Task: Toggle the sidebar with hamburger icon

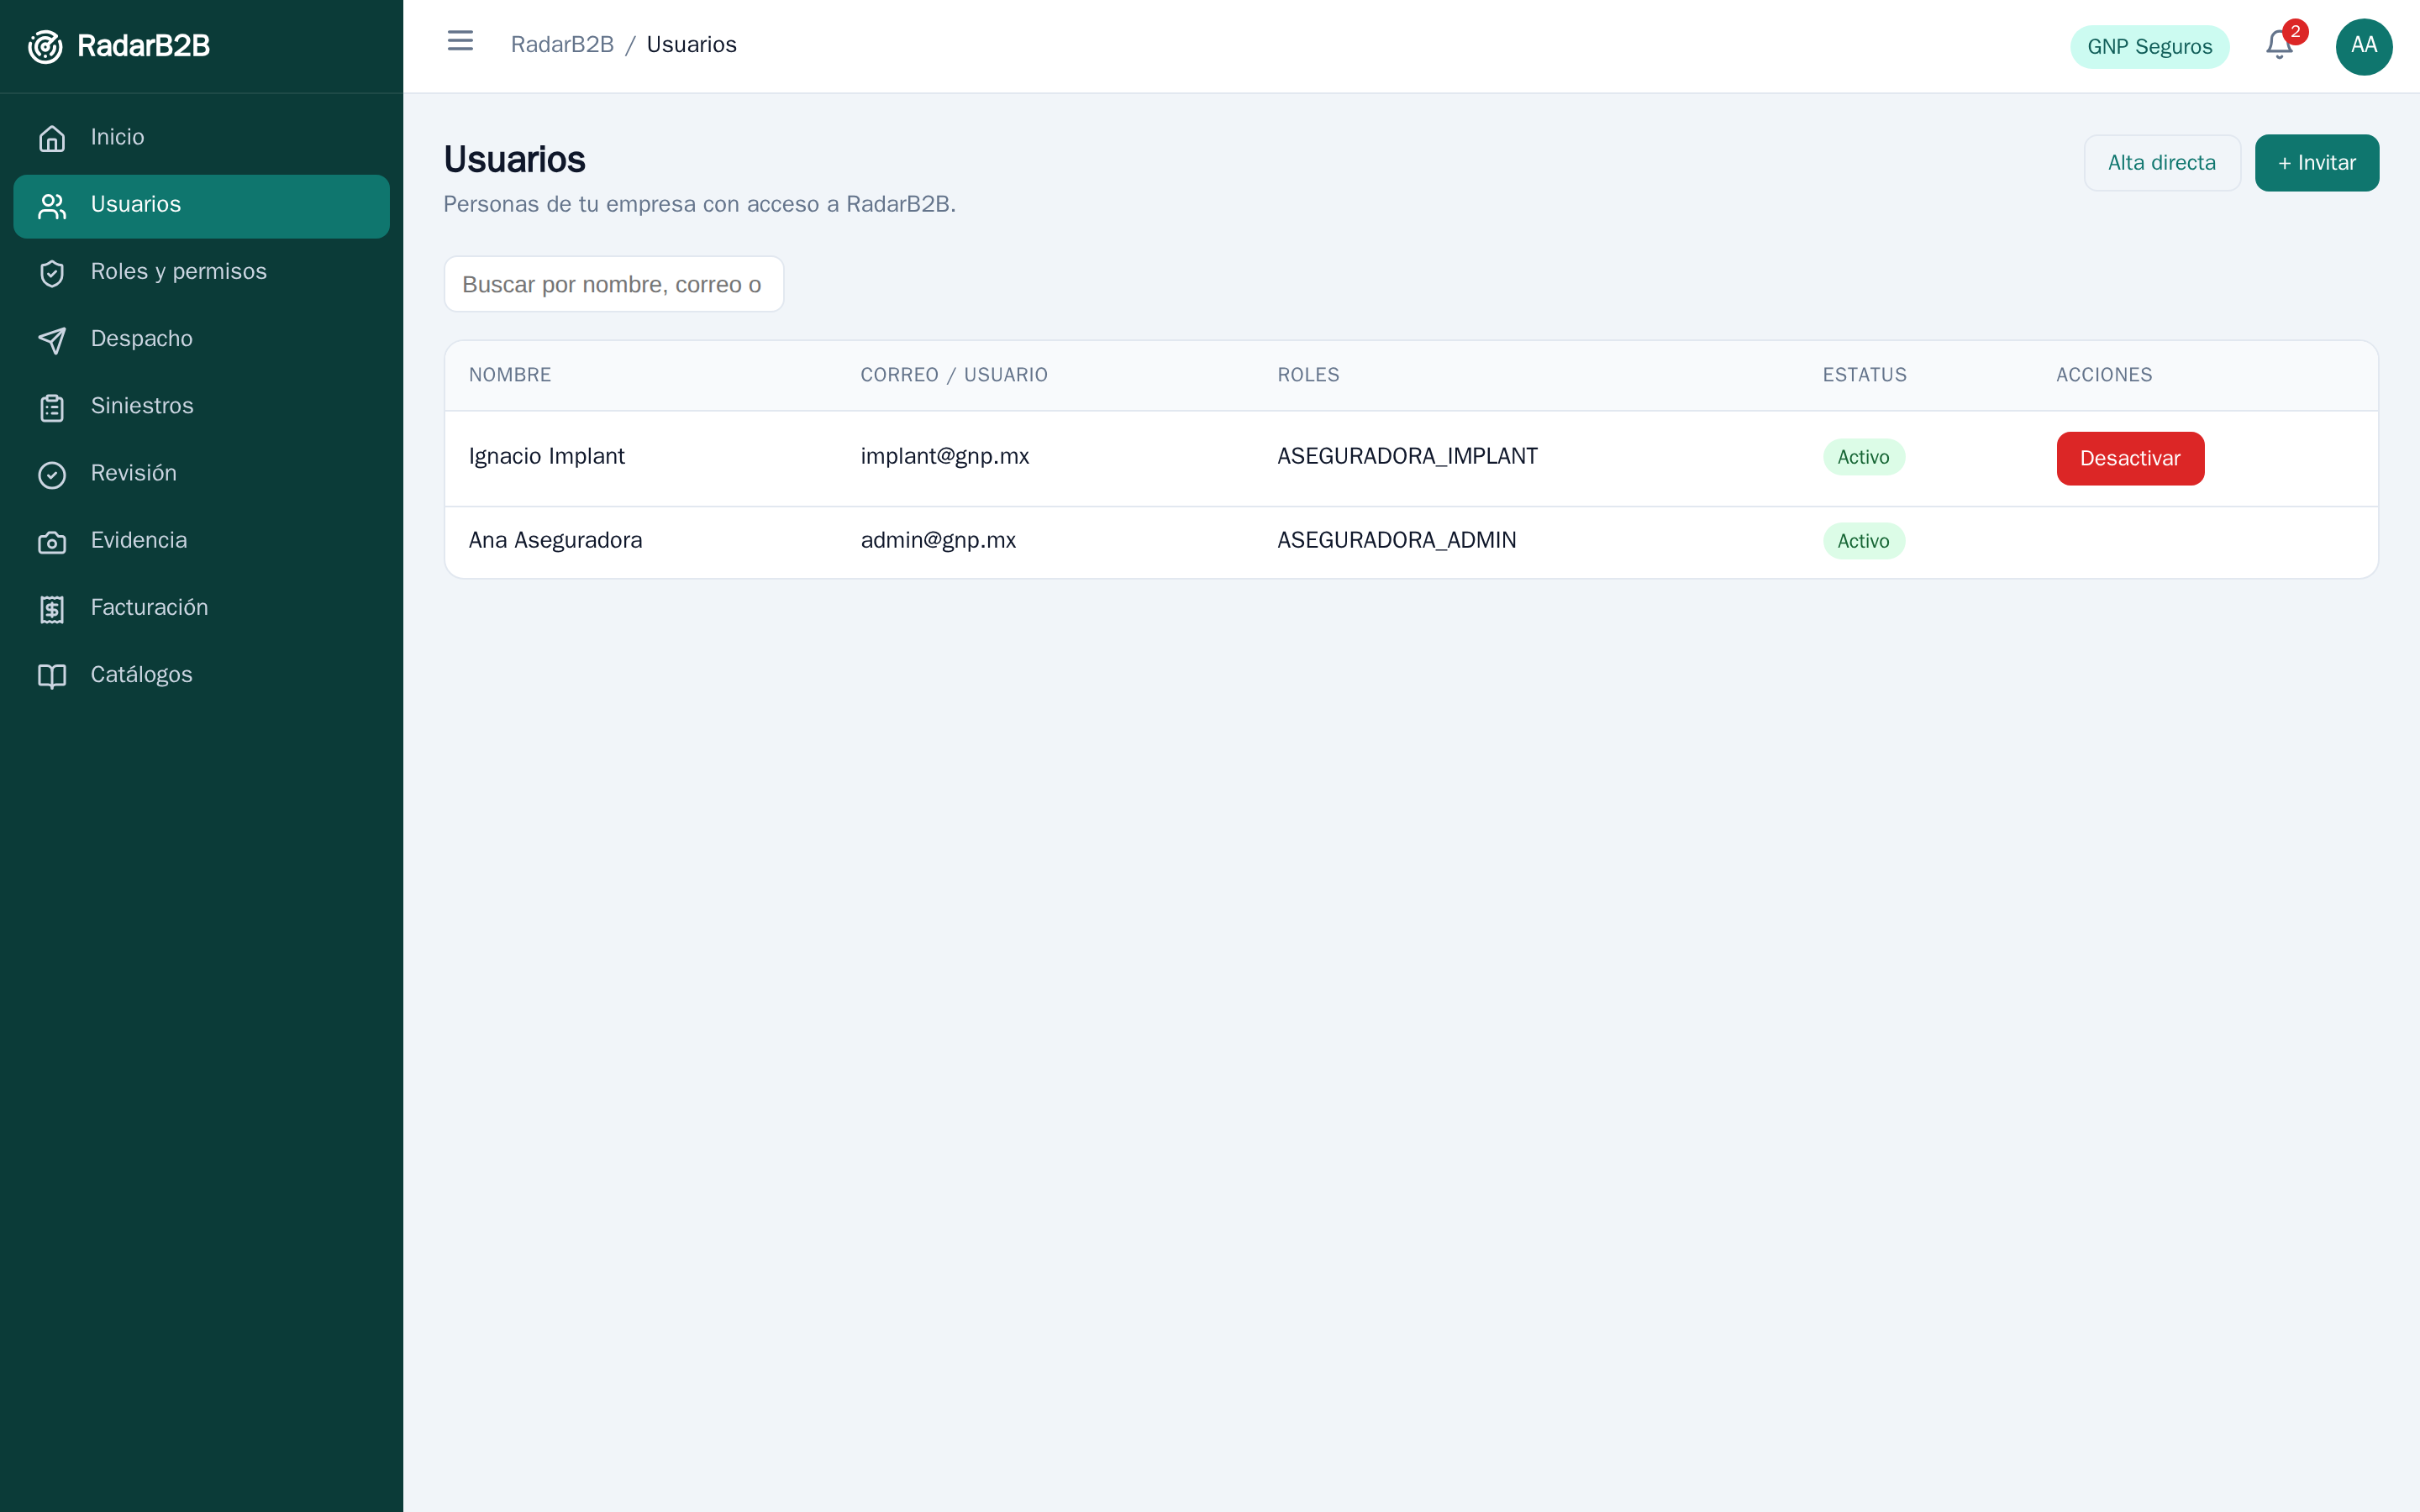Action: click(460, 41)
